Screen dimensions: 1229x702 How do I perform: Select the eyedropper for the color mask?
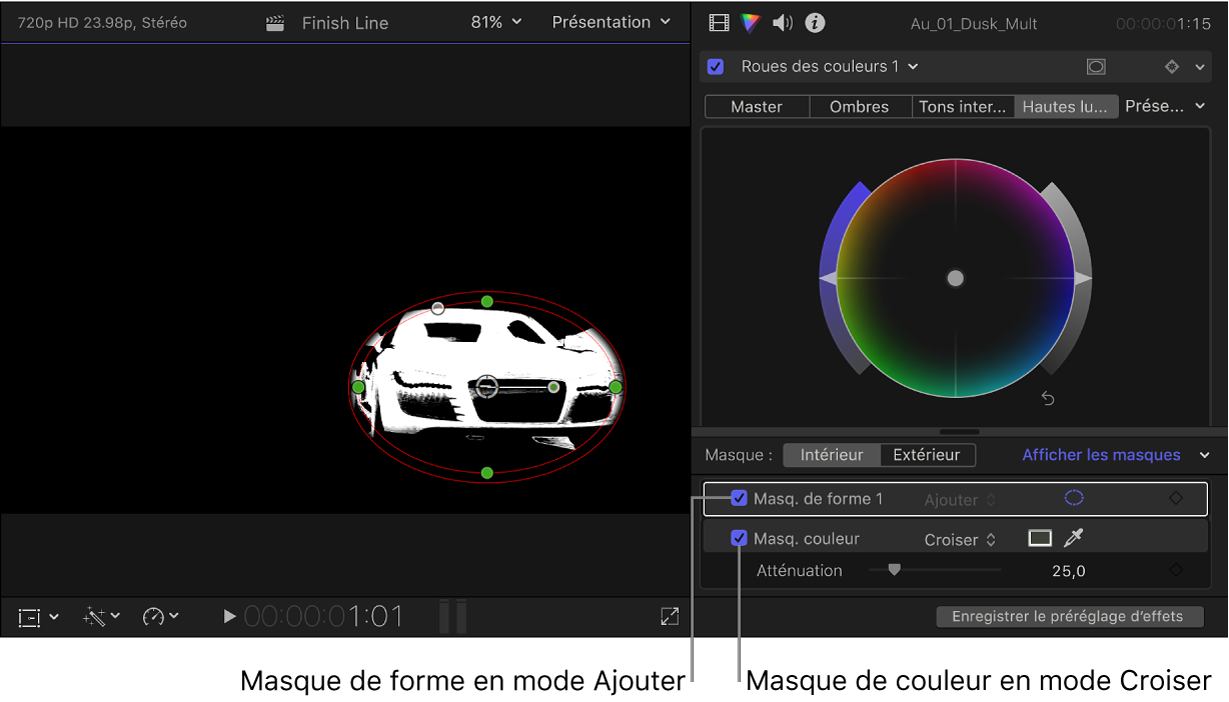coord(1071,538)
